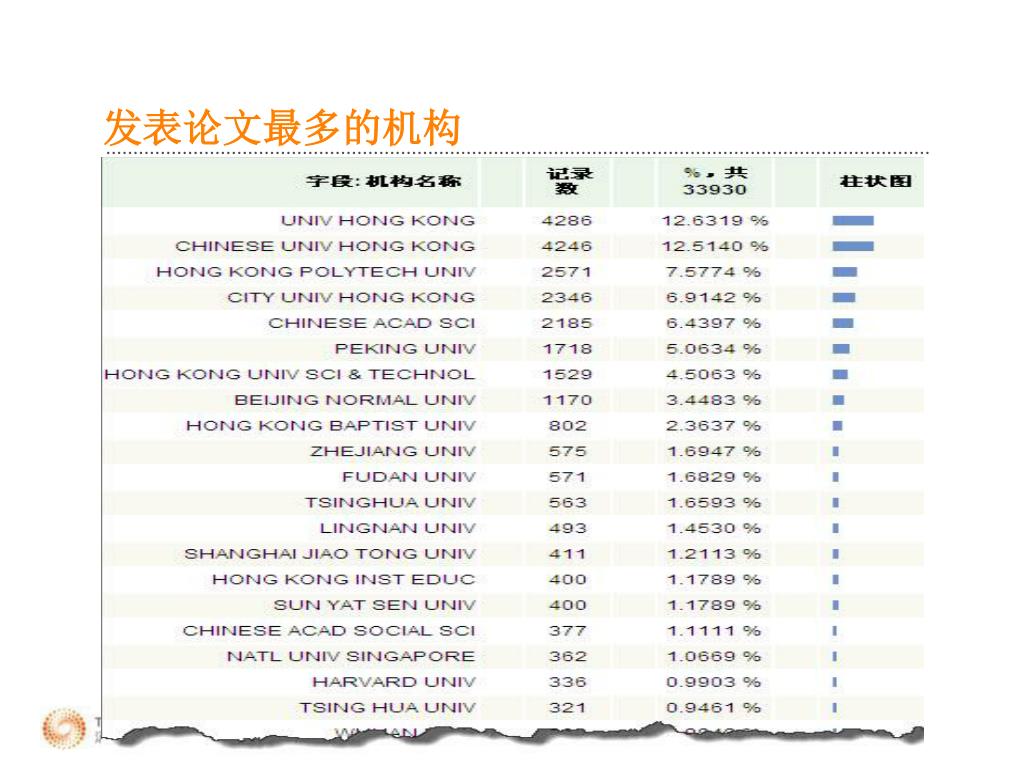Screen dimensions: 1024x768
Task: Click percentage 2.3637 %
Action: [x=714, y=425]
